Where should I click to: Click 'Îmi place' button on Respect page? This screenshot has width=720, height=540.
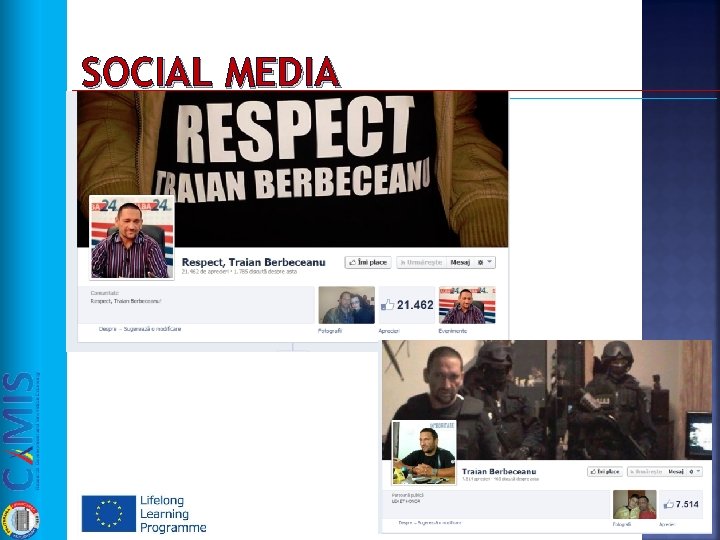coord(368,262)
